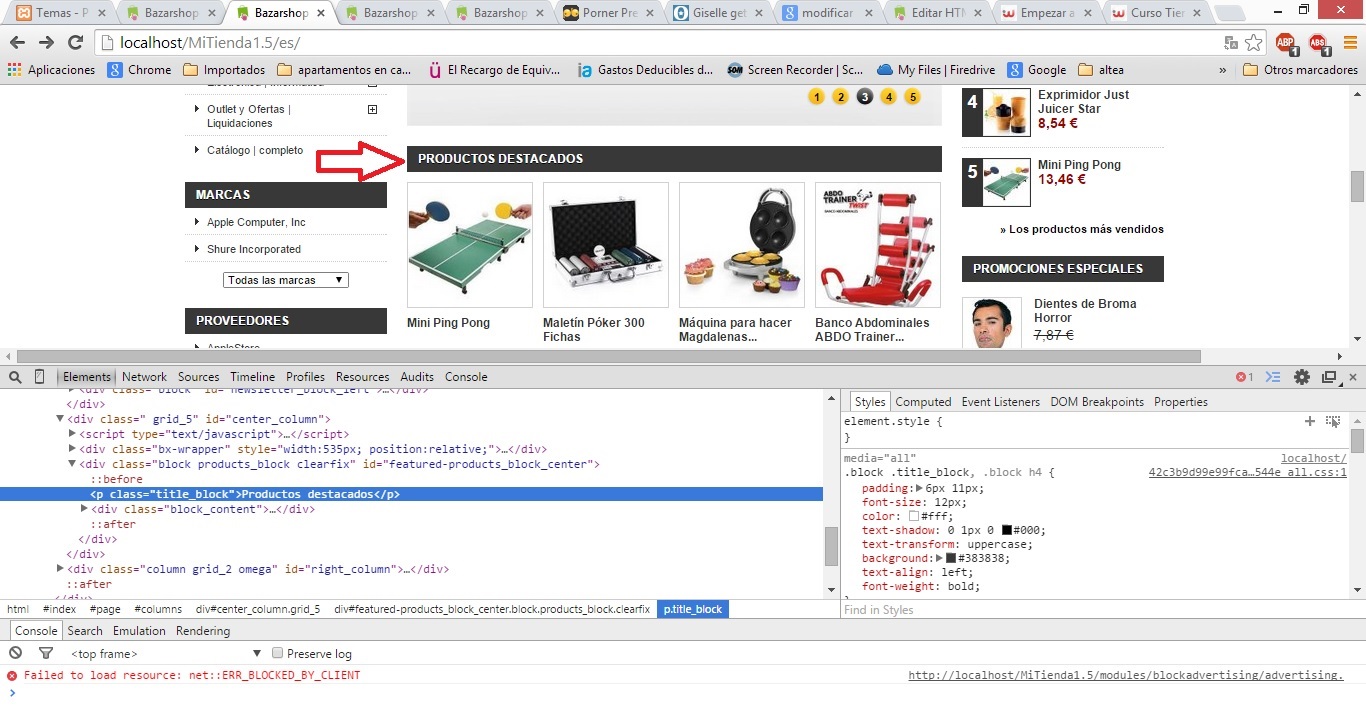Show more bookmarks chevron

(x=1223, y=70)
